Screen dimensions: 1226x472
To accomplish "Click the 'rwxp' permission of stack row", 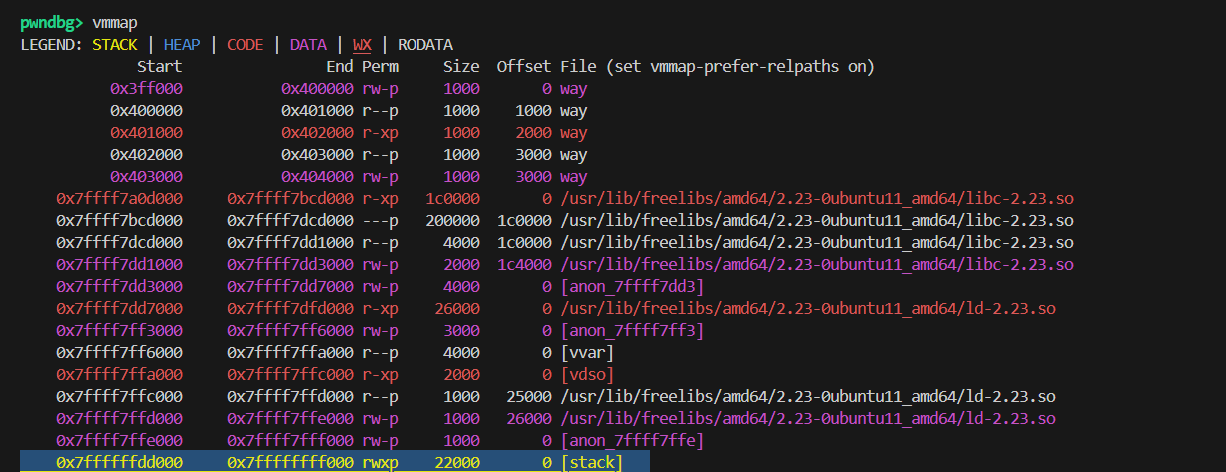I will [380, 462].
